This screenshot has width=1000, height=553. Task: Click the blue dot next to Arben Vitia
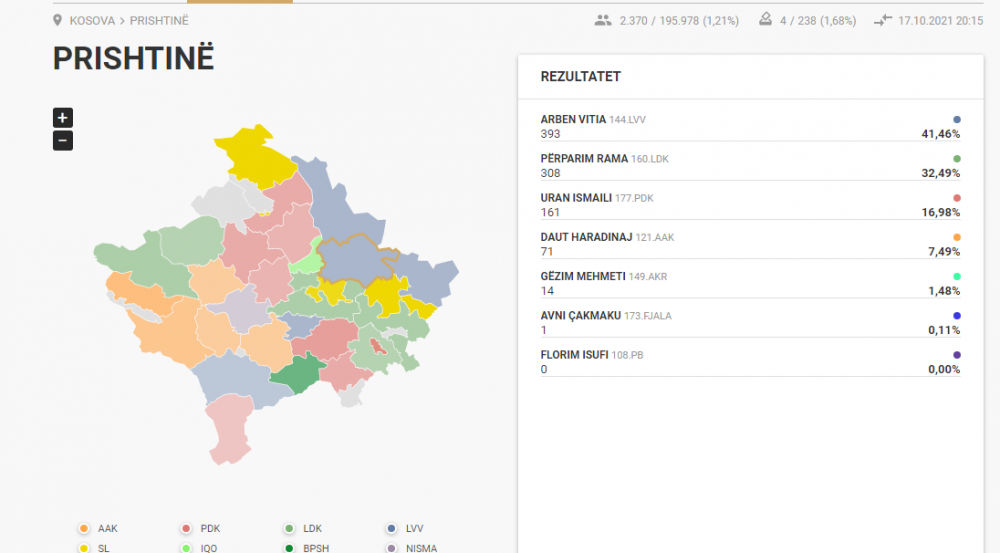point(956,119)
